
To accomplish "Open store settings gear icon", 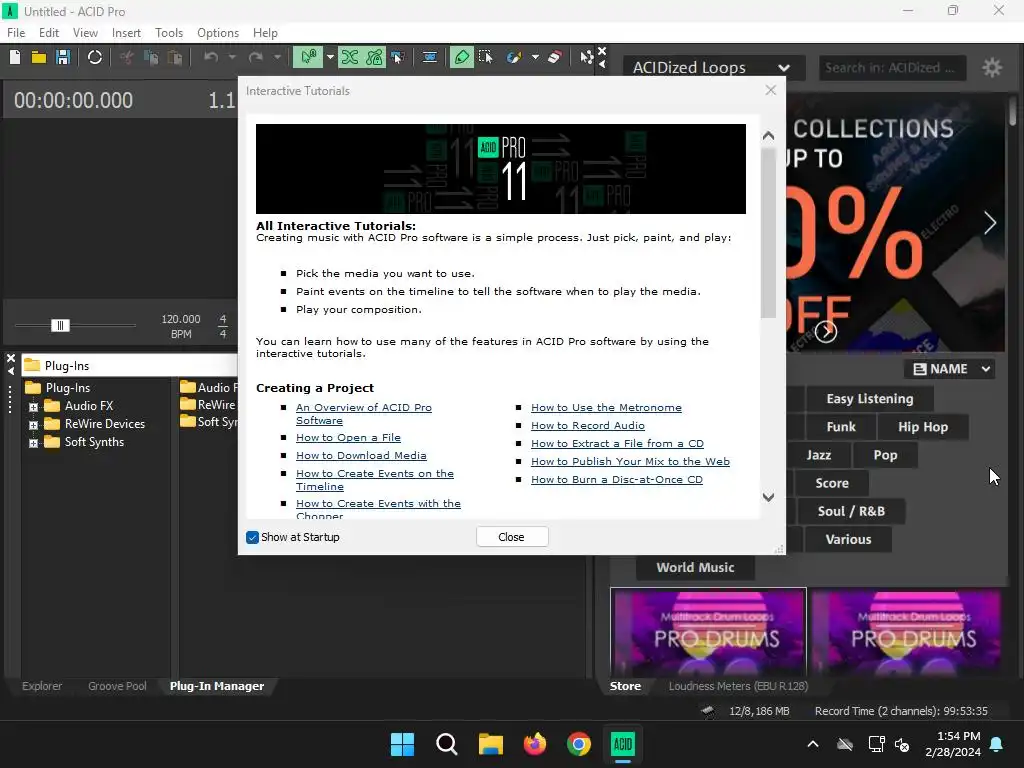I will pos(992,67).
